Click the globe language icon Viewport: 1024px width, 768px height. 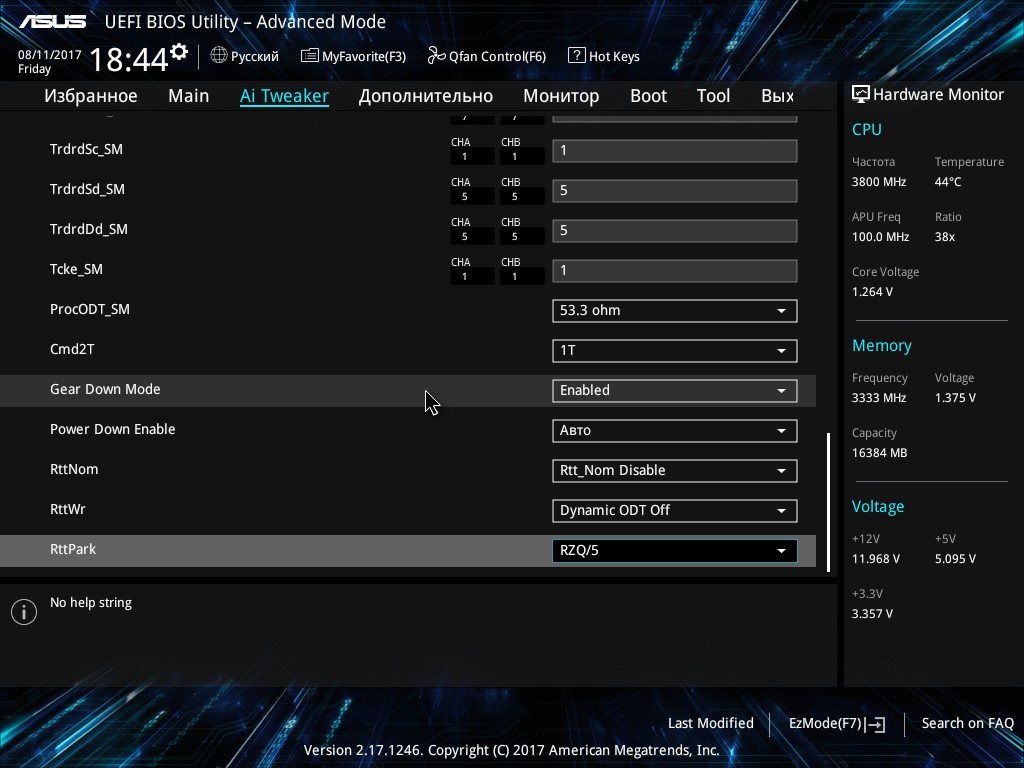click(x=219, y=56)
